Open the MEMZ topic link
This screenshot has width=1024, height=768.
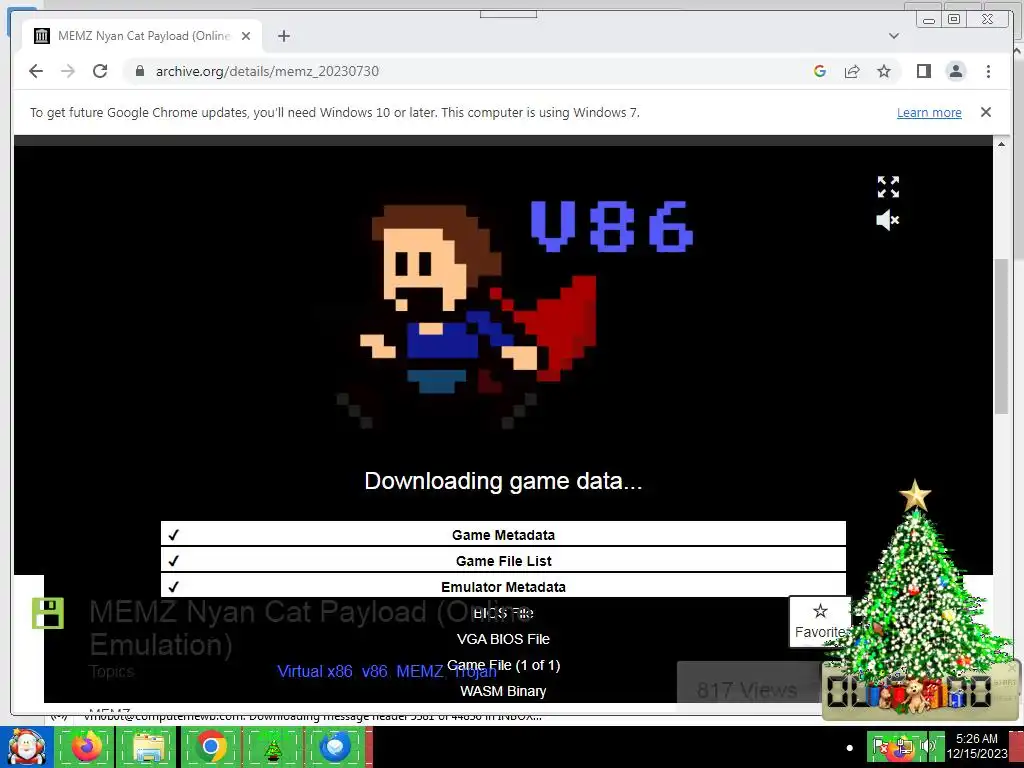(x=419, y=671)
